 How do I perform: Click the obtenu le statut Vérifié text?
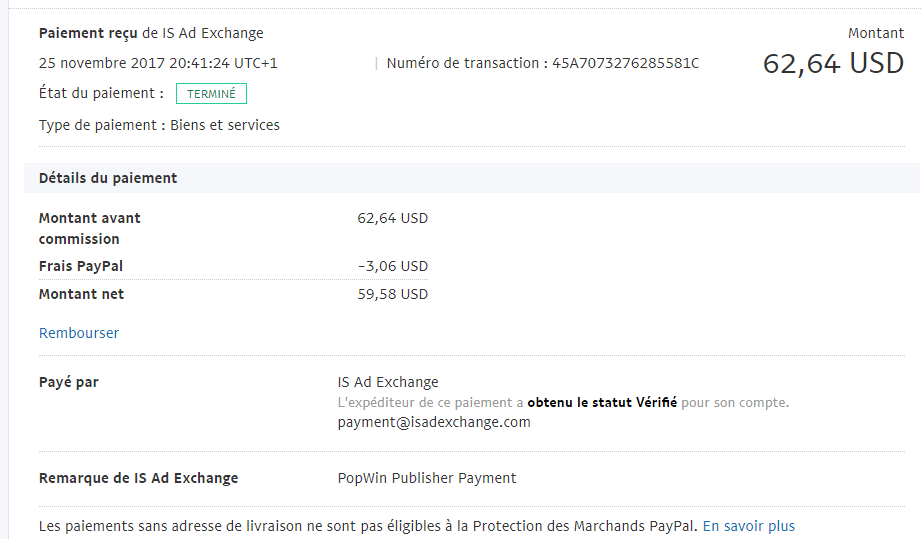[x=602, y=402]
